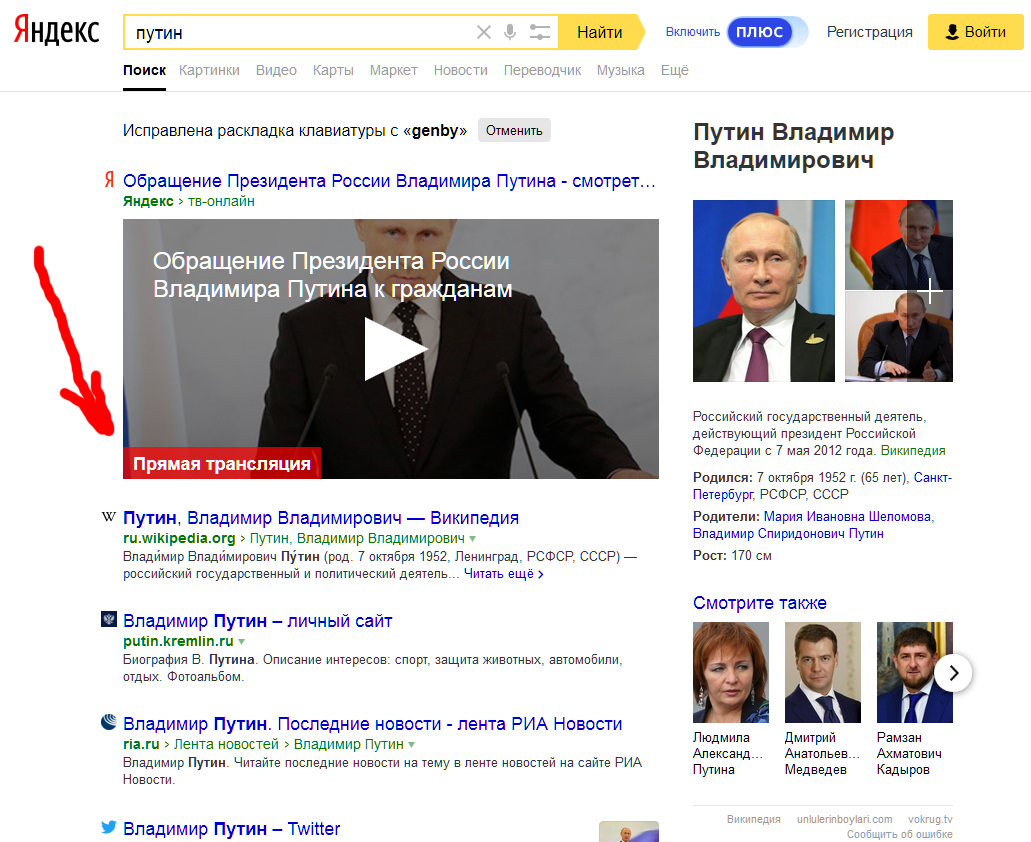The image size is (1031, 842).
Task: Open the Маркет tab
Action: tap(393, 70)
